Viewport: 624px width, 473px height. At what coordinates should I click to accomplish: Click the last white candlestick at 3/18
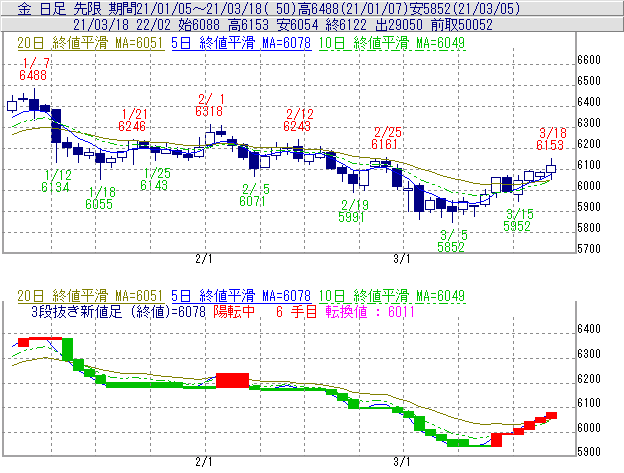click(x=551, y=169)
